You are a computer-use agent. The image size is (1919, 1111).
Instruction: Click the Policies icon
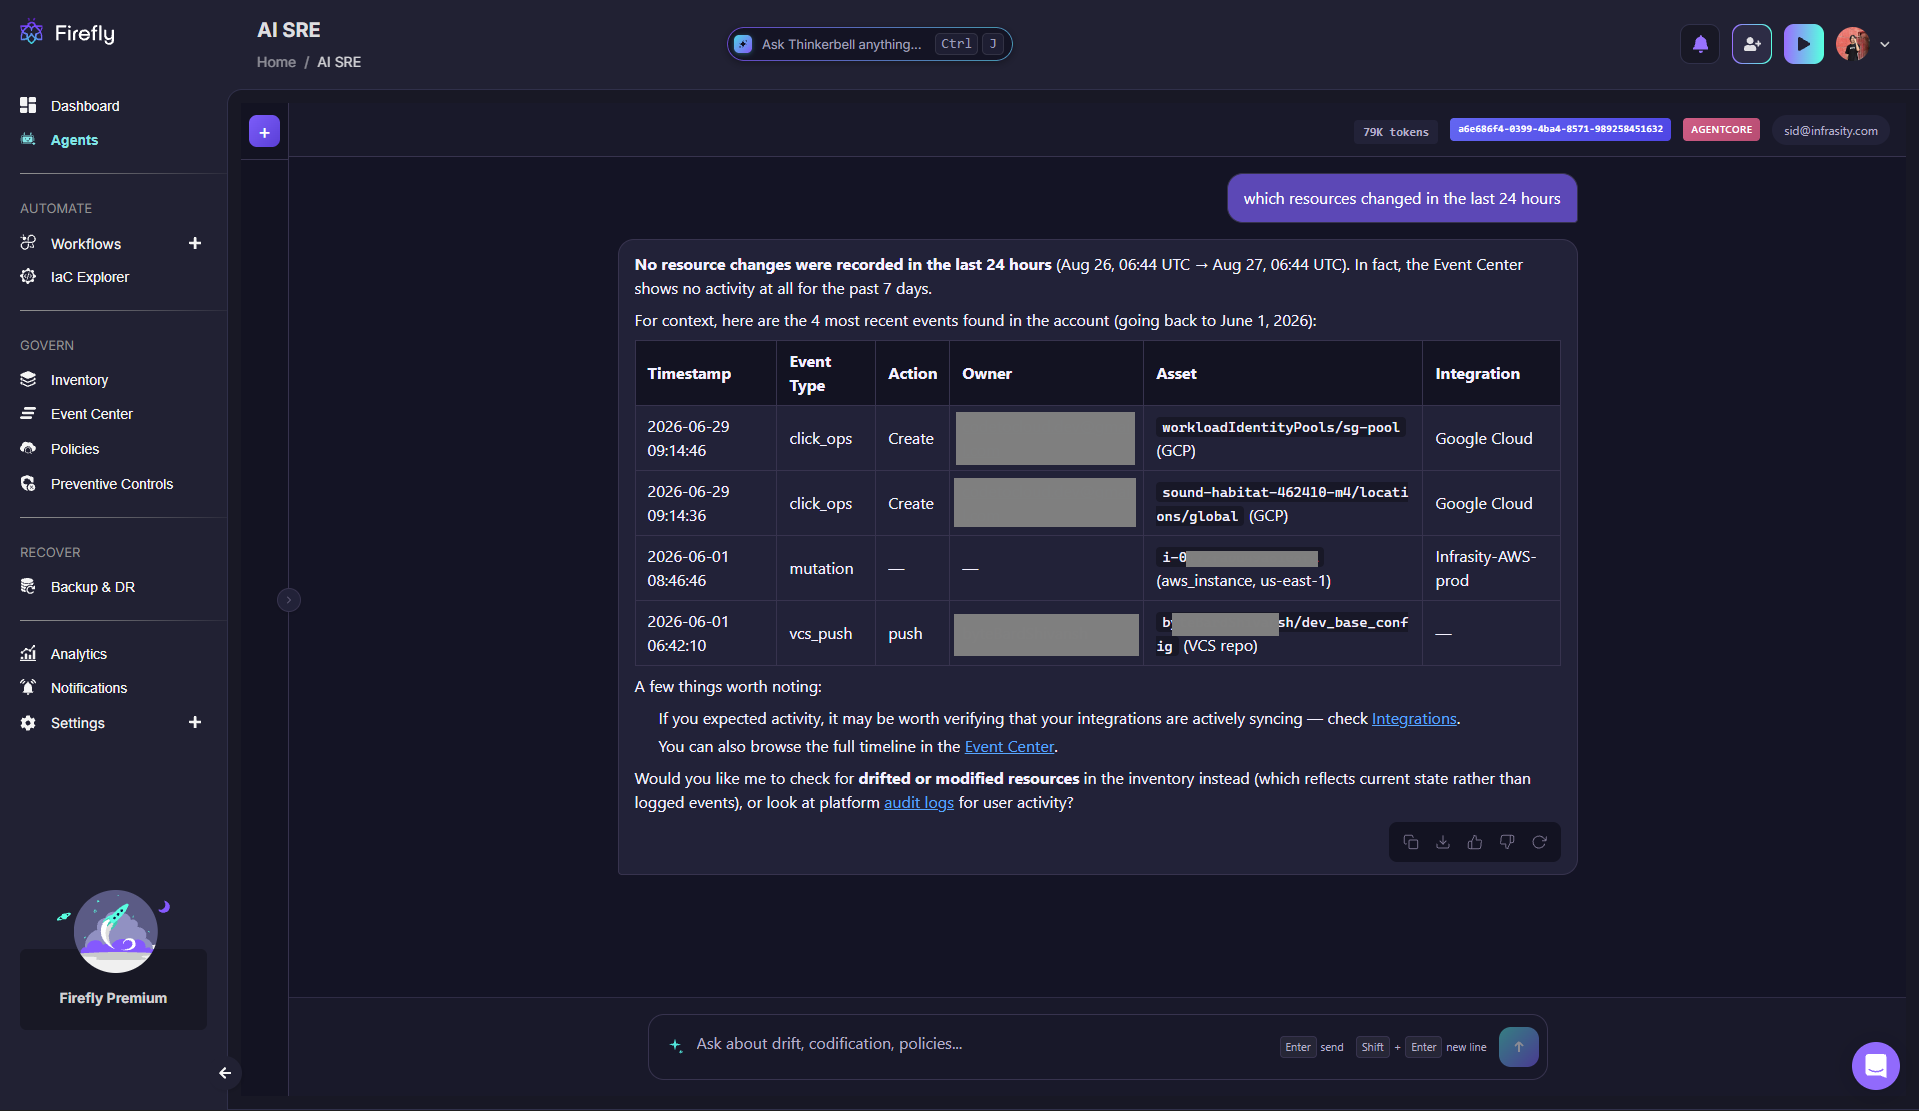[28, 448]
